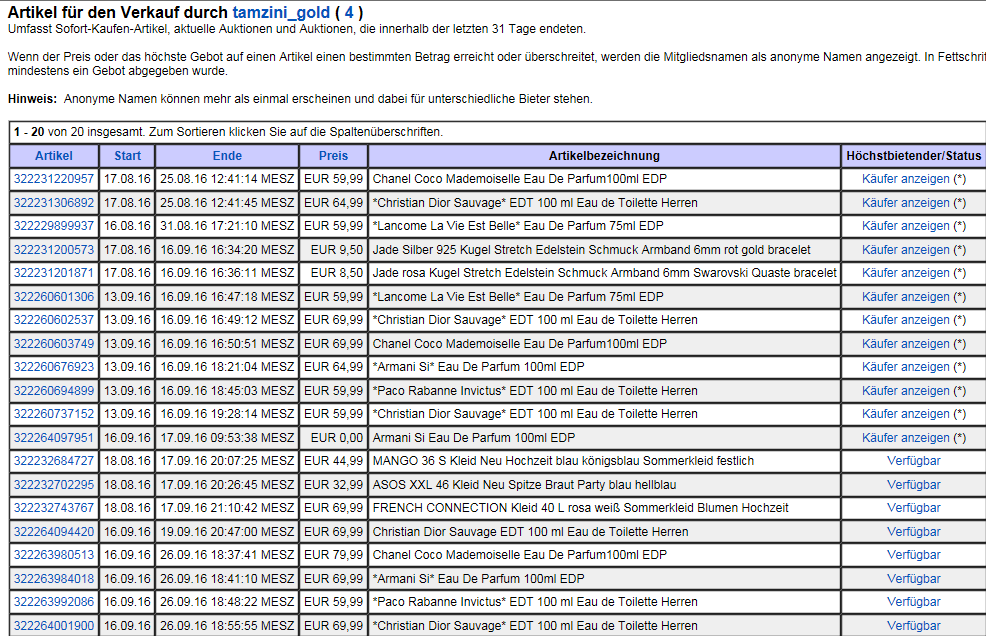Open item number 322264001900
This screenshot has width=986, height=636.
[54, 626]
